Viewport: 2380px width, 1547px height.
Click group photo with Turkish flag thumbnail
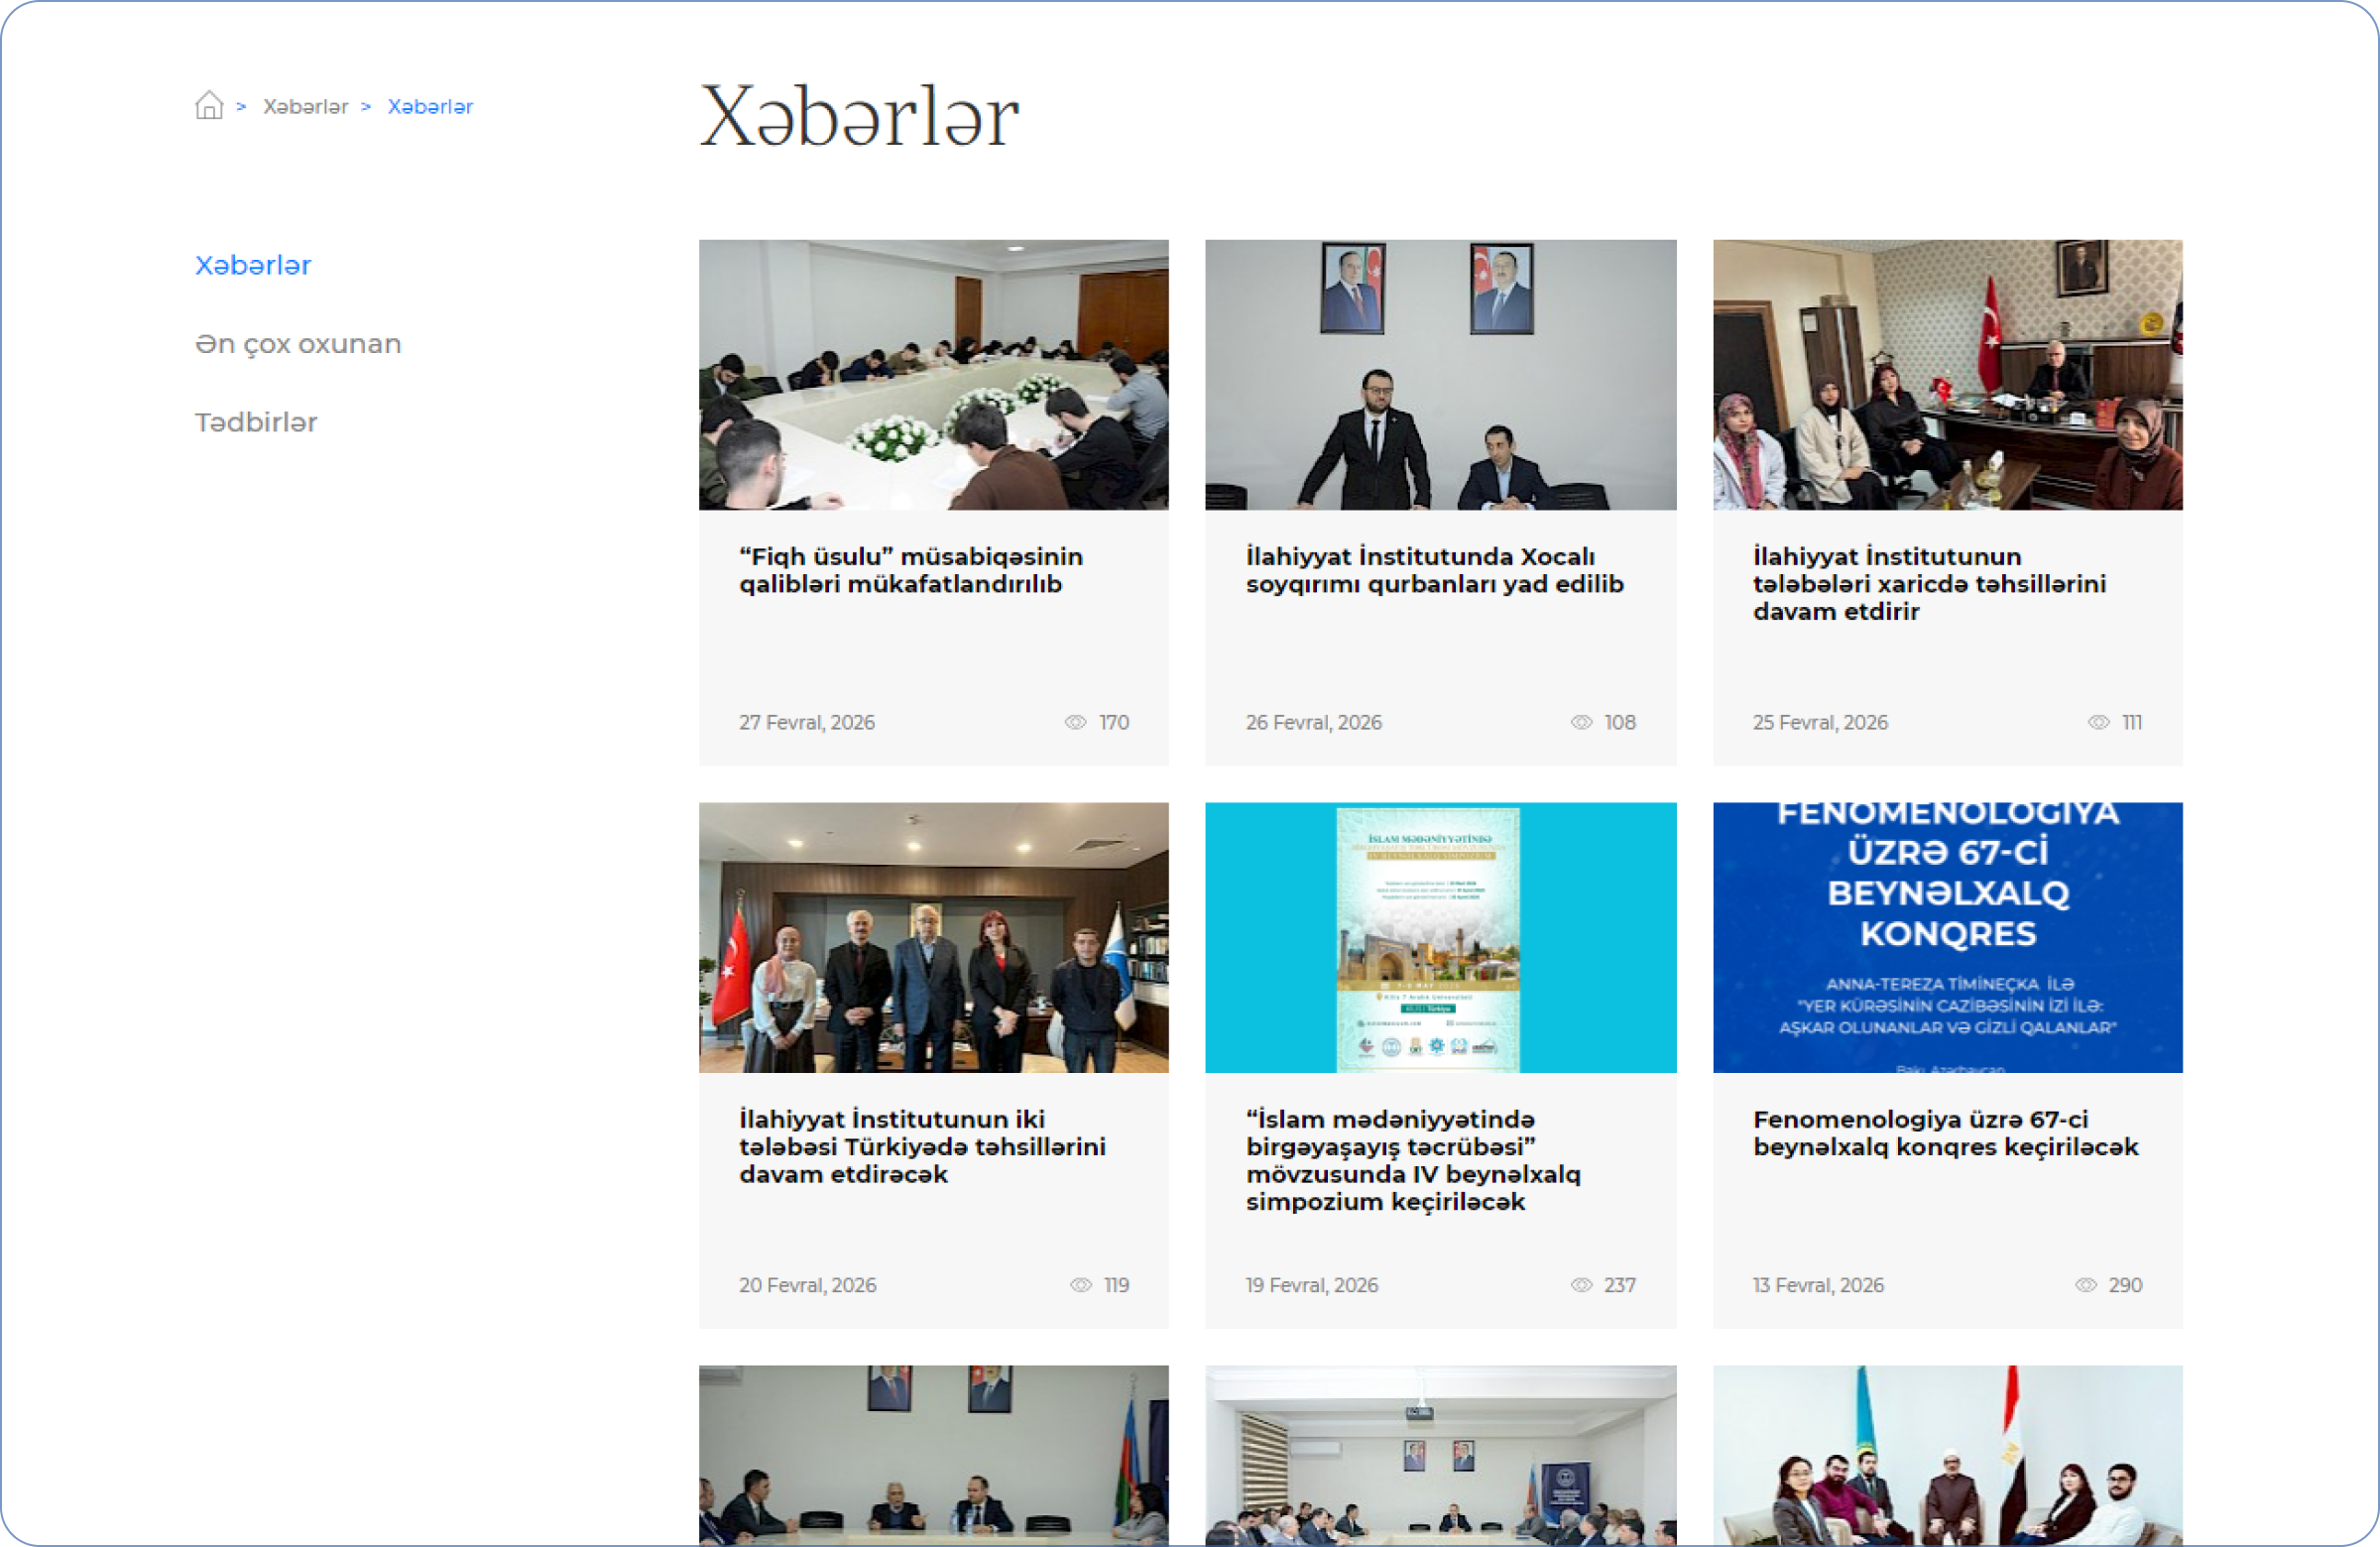click(933, 937)
